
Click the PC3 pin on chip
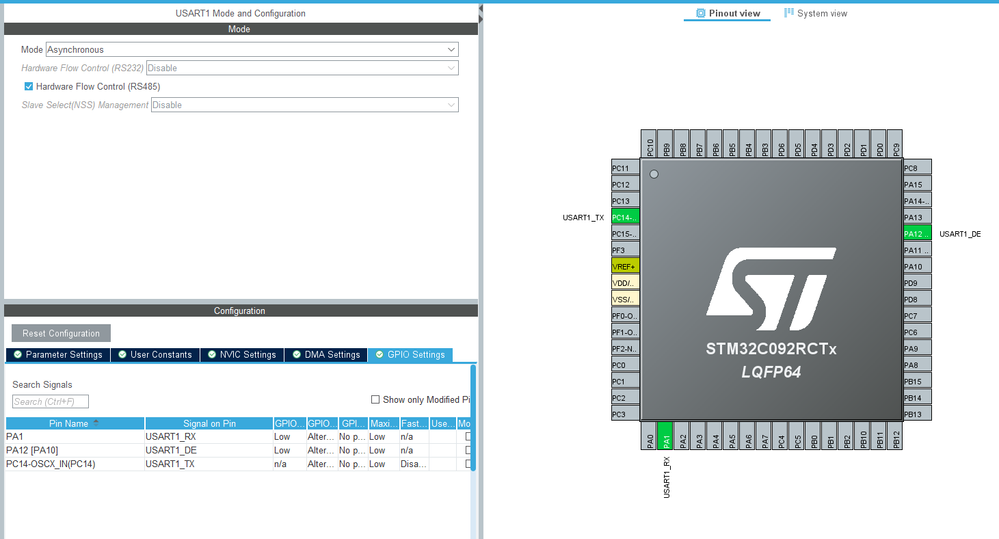[x=625, y=414]
